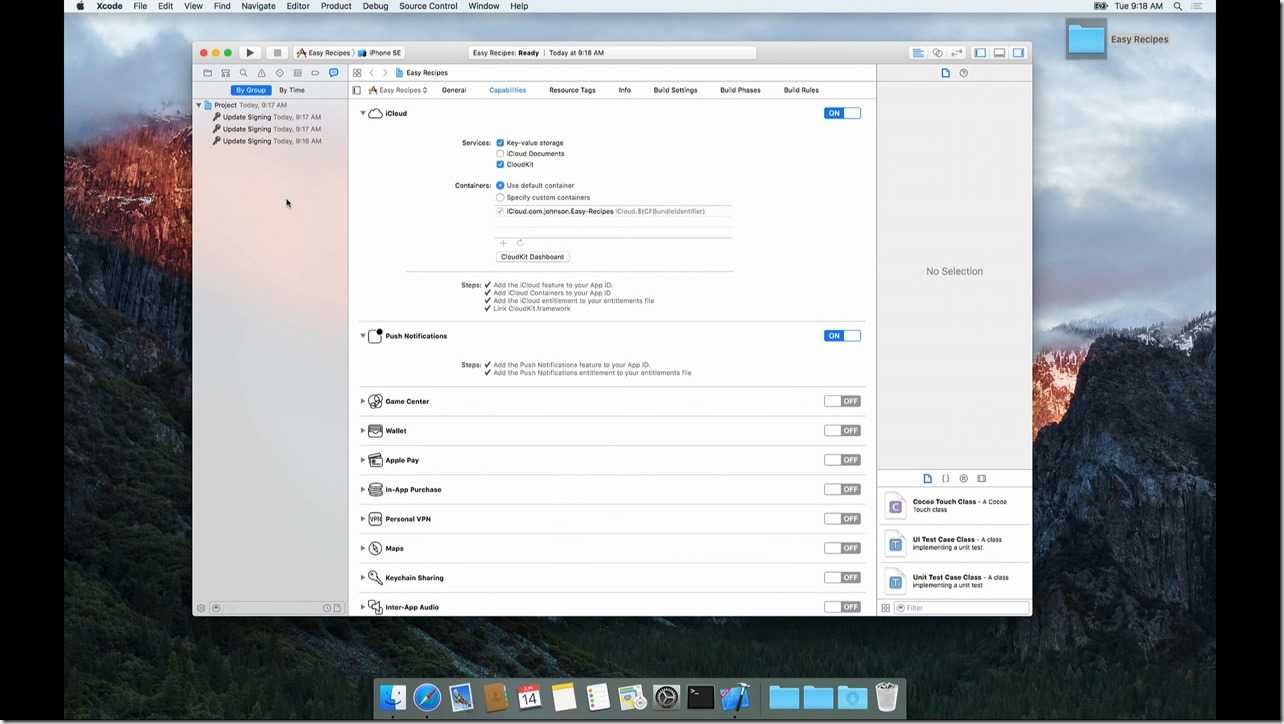Show the File Template library icon
Screen dimensions: 1284x724
click(x=928, y=479)
